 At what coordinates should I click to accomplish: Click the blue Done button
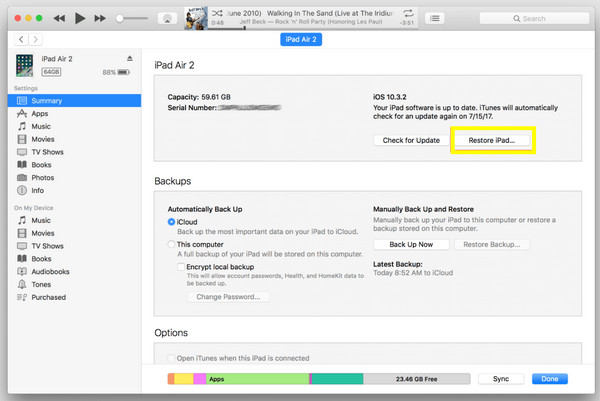549,379
